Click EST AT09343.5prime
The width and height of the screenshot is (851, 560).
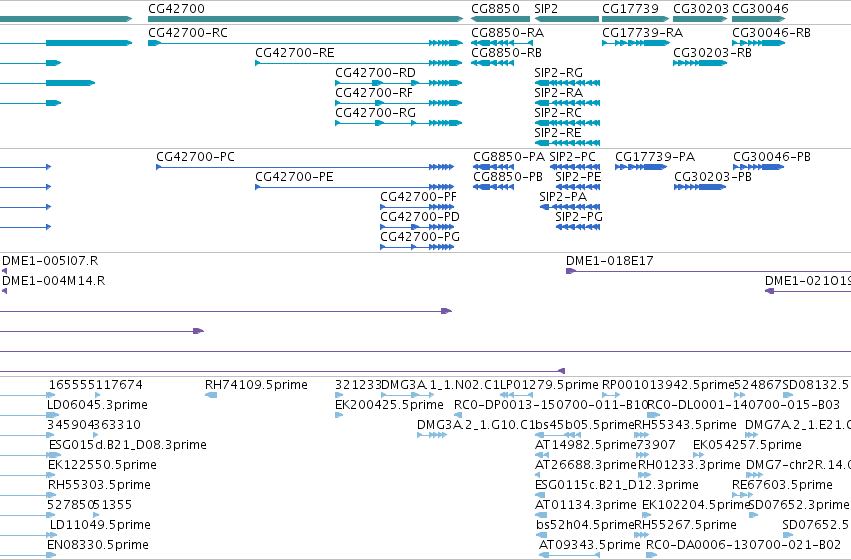click(590, 545)
